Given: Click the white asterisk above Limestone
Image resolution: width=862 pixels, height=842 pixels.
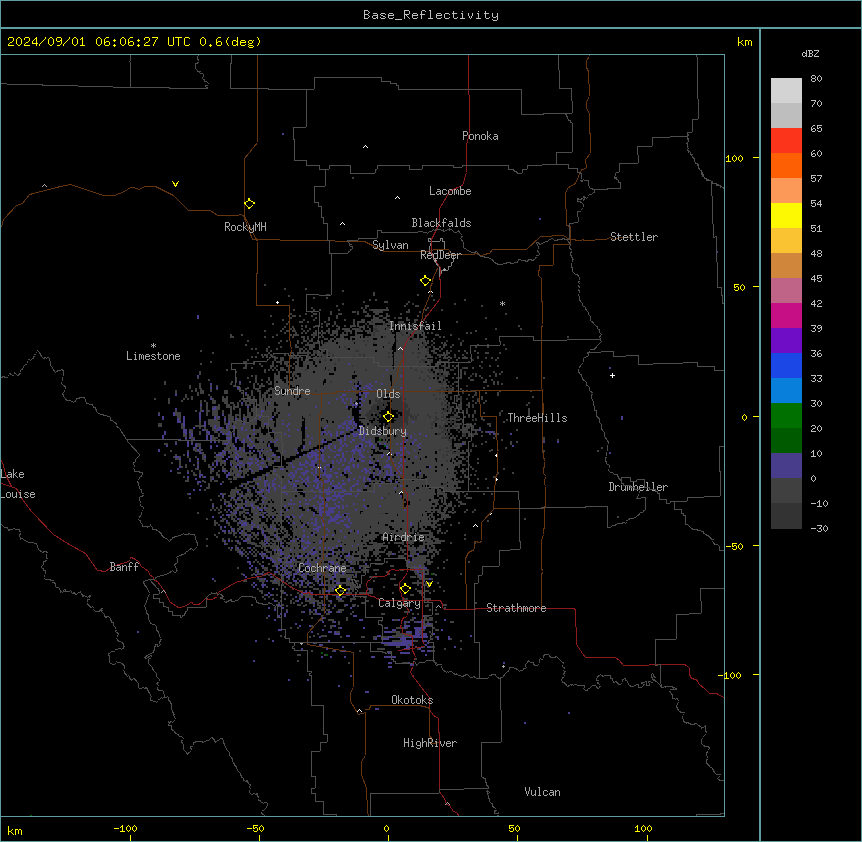Looking at the screenshot, I should pyautogui.click(x=153, y=346).
